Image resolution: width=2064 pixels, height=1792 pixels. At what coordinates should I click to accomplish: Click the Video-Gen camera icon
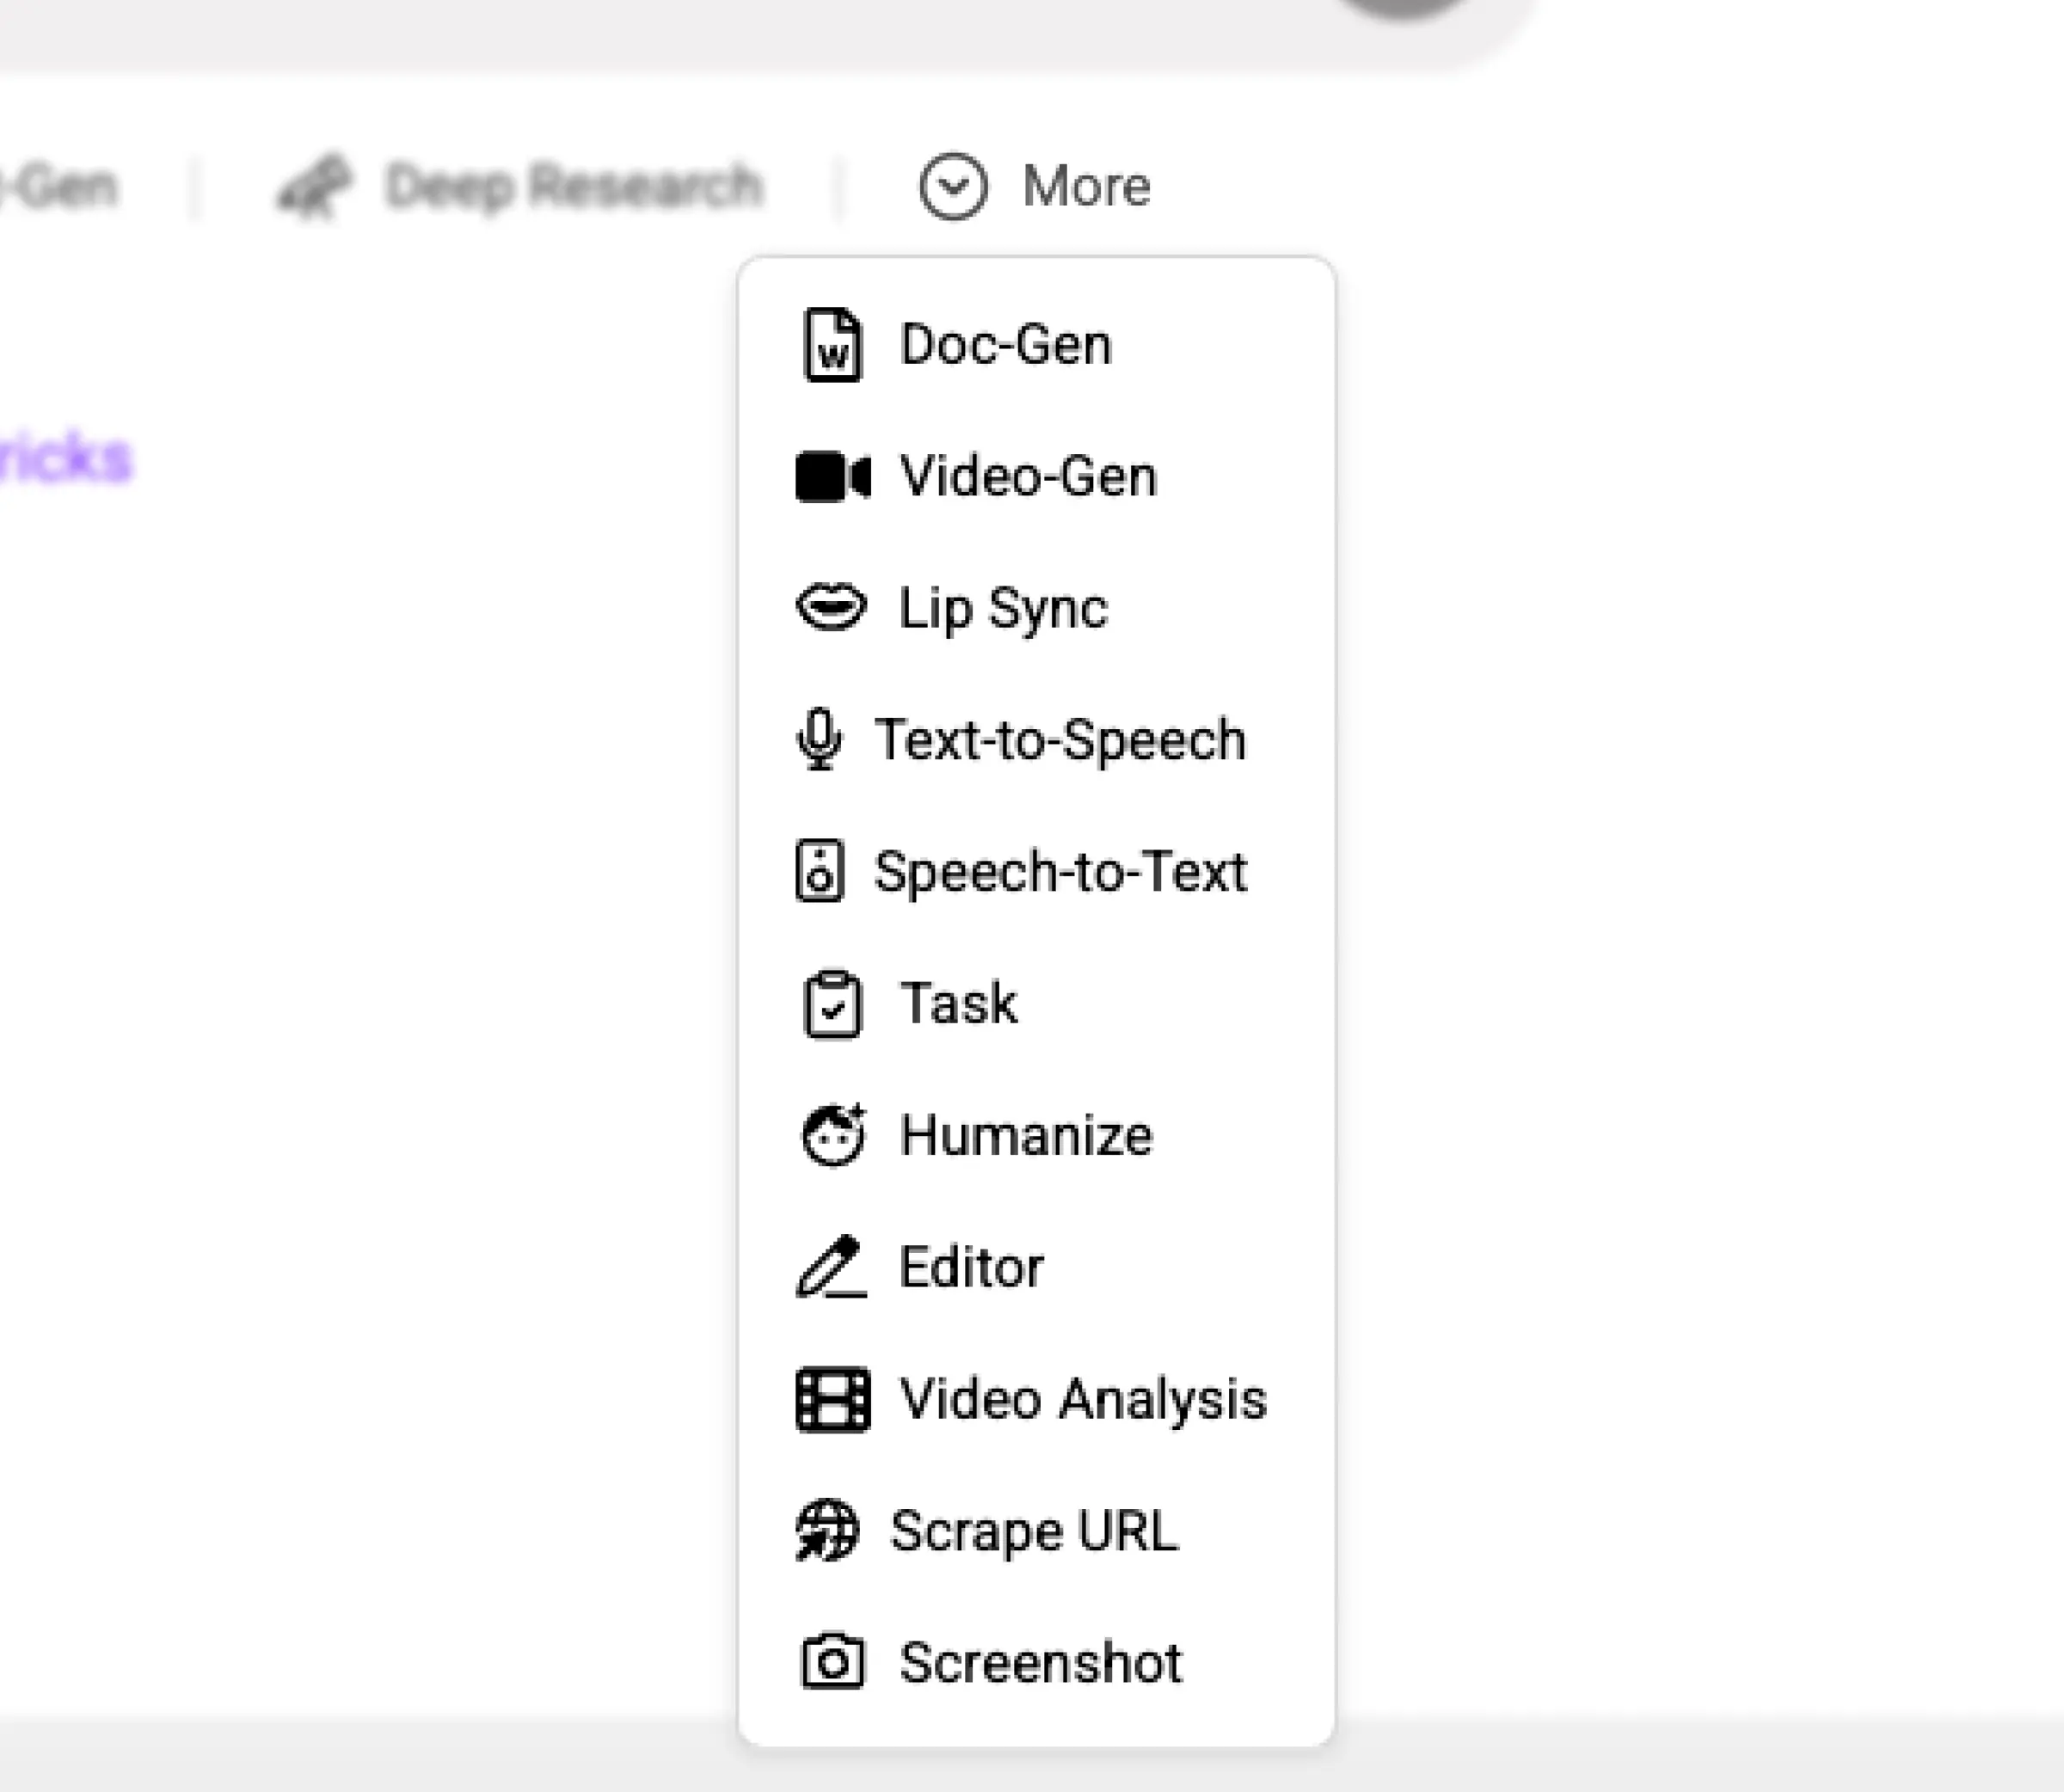pyautogui.click(x=832, y=477)
